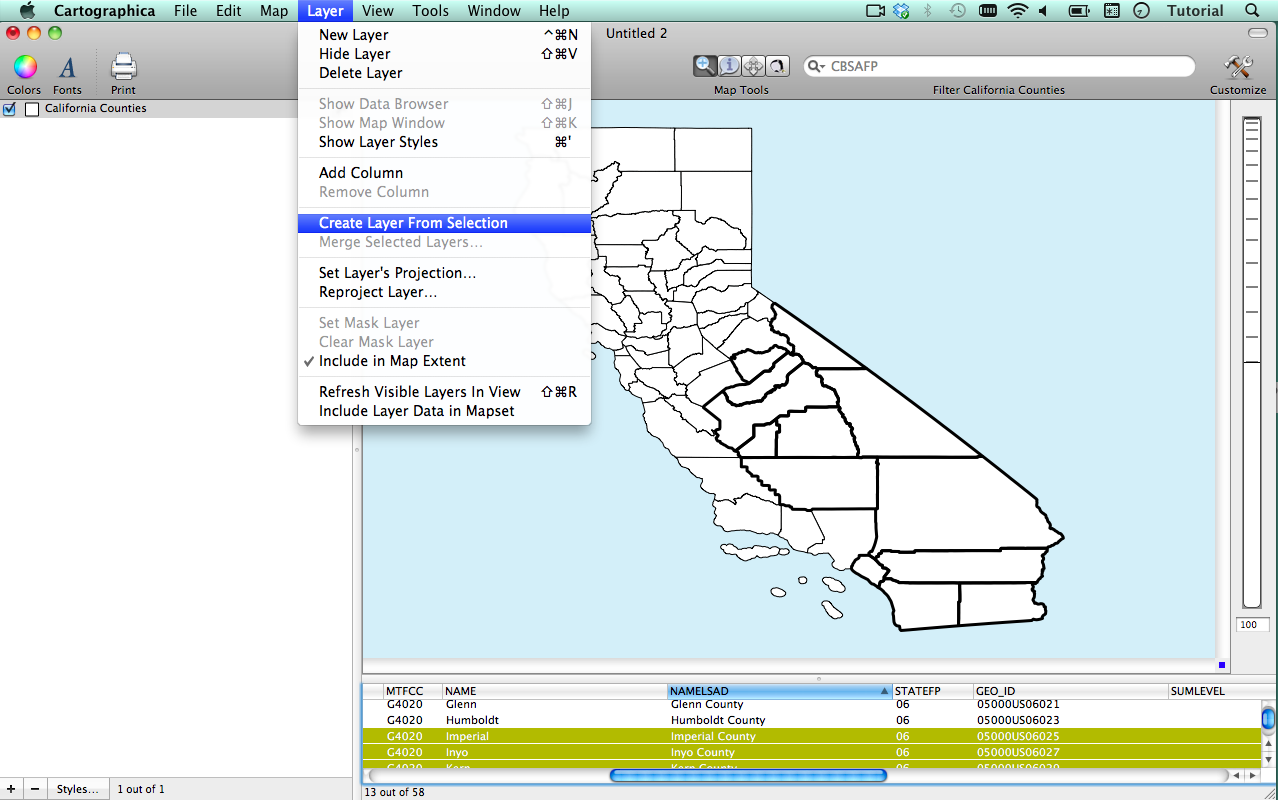
Task: Add a layer with plus button
Action: point(11,789)
